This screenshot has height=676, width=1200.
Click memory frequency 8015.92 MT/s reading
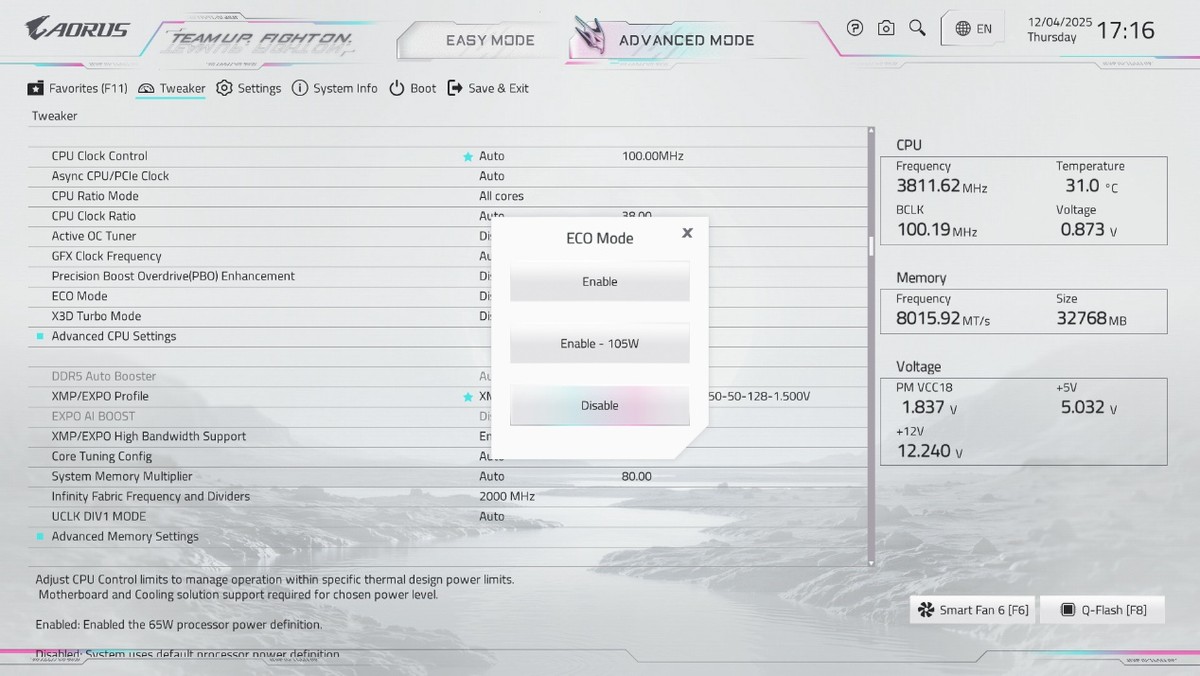943,319
